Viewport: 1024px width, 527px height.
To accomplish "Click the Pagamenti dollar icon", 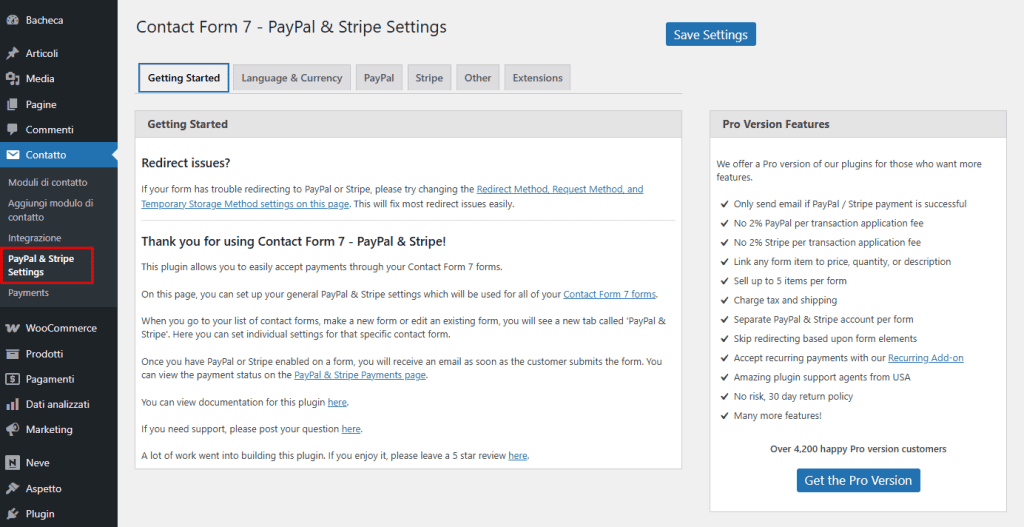I will point(12,379).
